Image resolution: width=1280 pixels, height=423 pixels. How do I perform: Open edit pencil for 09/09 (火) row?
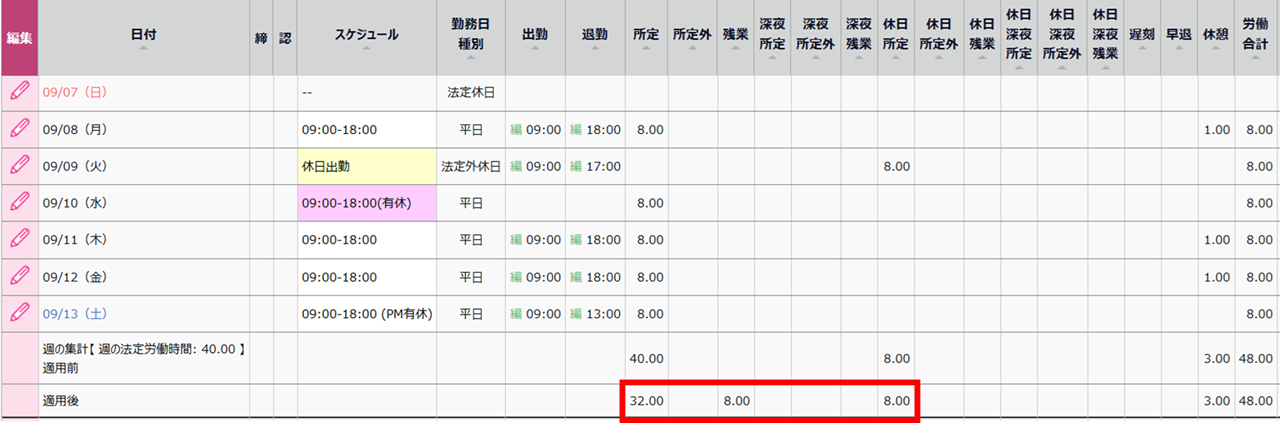coord(19,166)
